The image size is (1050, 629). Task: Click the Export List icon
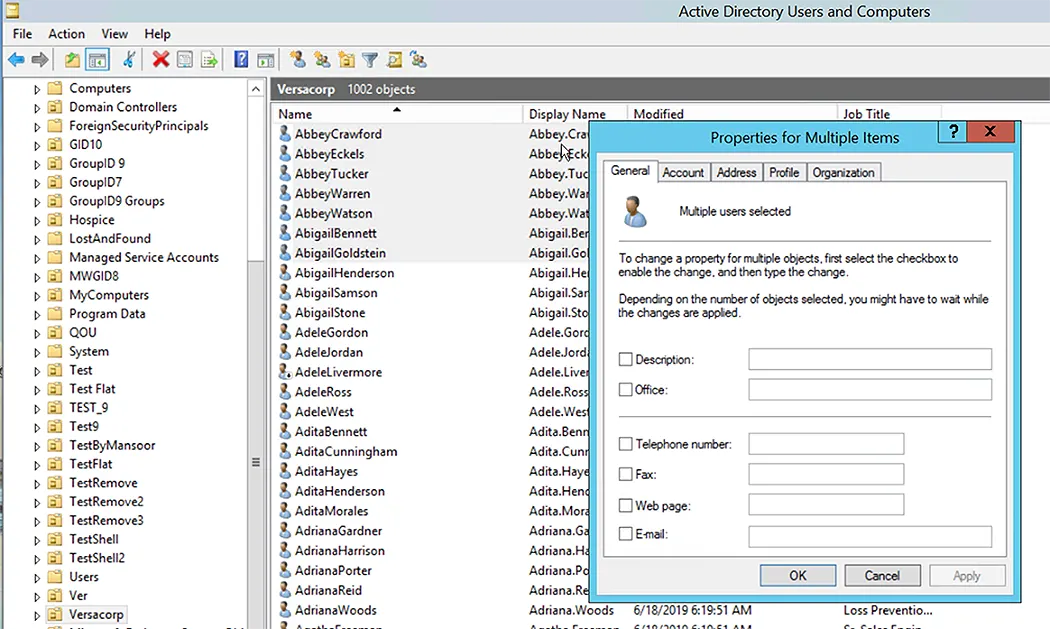pos(209,60)
